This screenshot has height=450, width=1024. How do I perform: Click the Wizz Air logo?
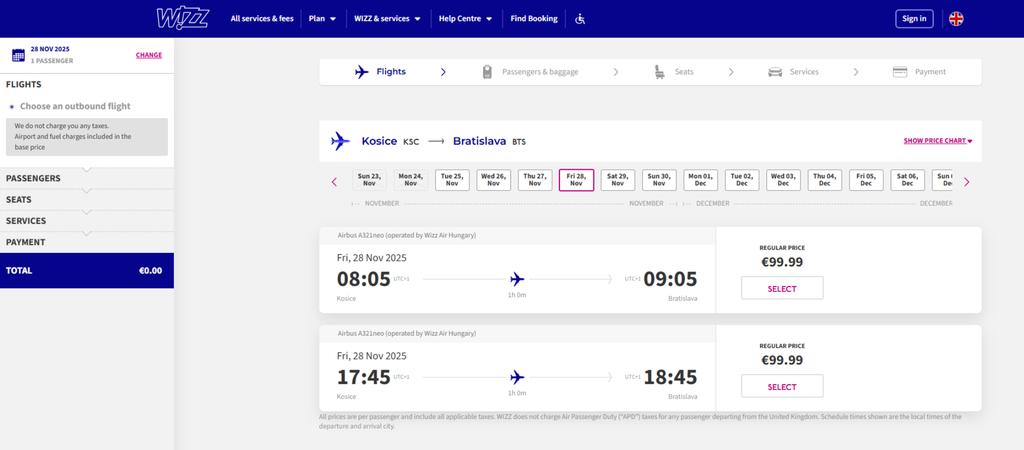tap(181, 18)
